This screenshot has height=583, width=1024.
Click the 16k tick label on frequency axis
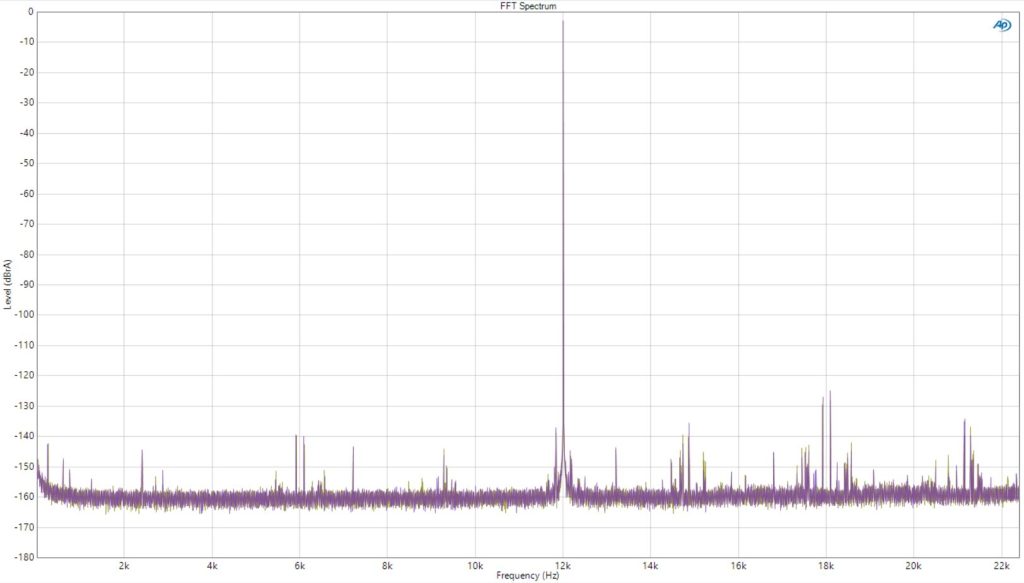click(x=738, y=565)
